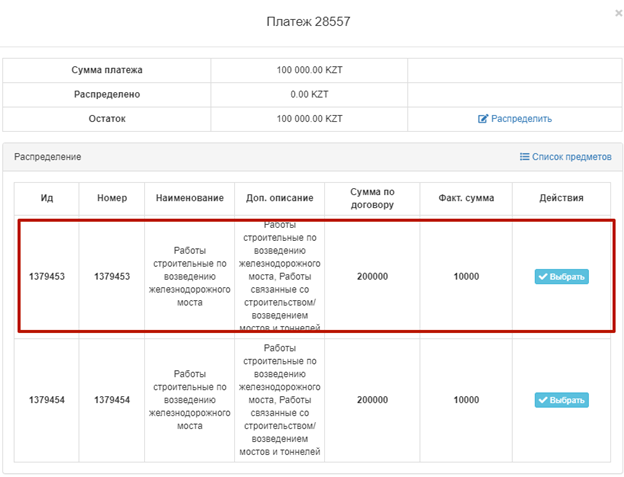Click the Номер column header

[112, 198]
